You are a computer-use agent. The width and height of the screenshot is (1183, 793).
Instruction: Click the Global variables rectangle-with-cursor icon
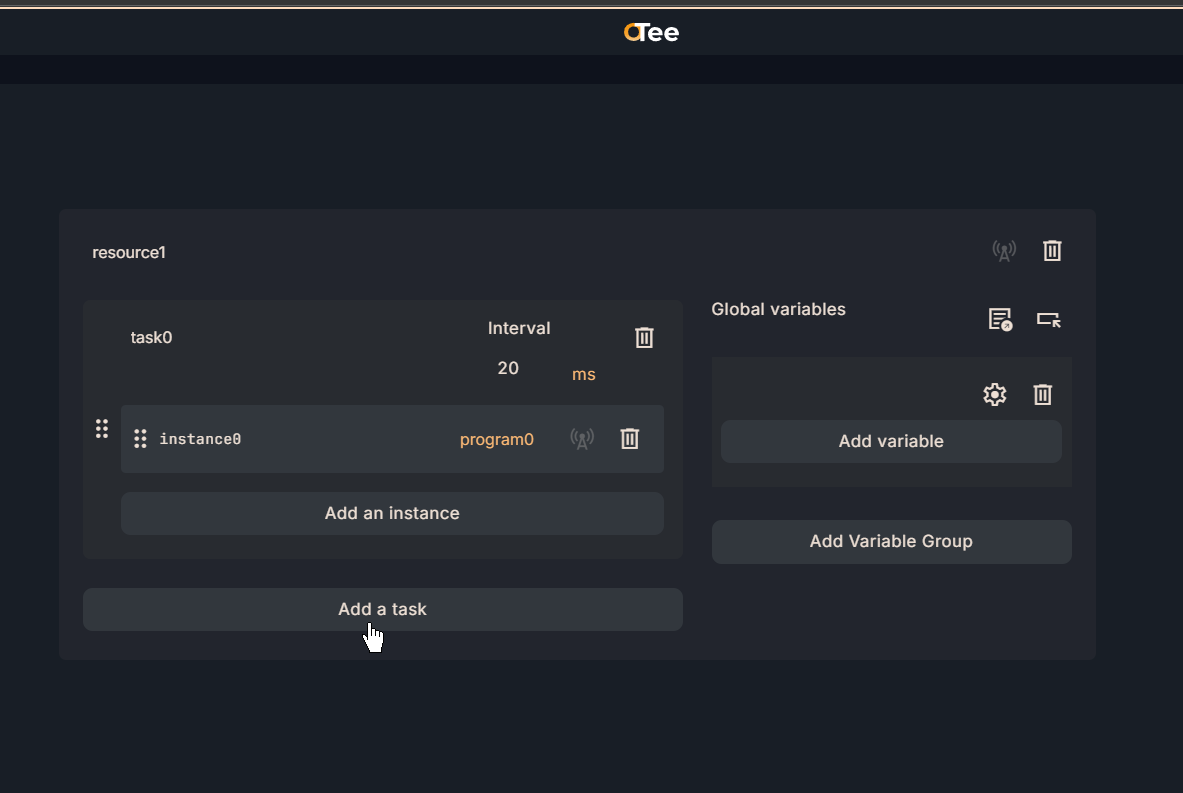point(1048,320)
